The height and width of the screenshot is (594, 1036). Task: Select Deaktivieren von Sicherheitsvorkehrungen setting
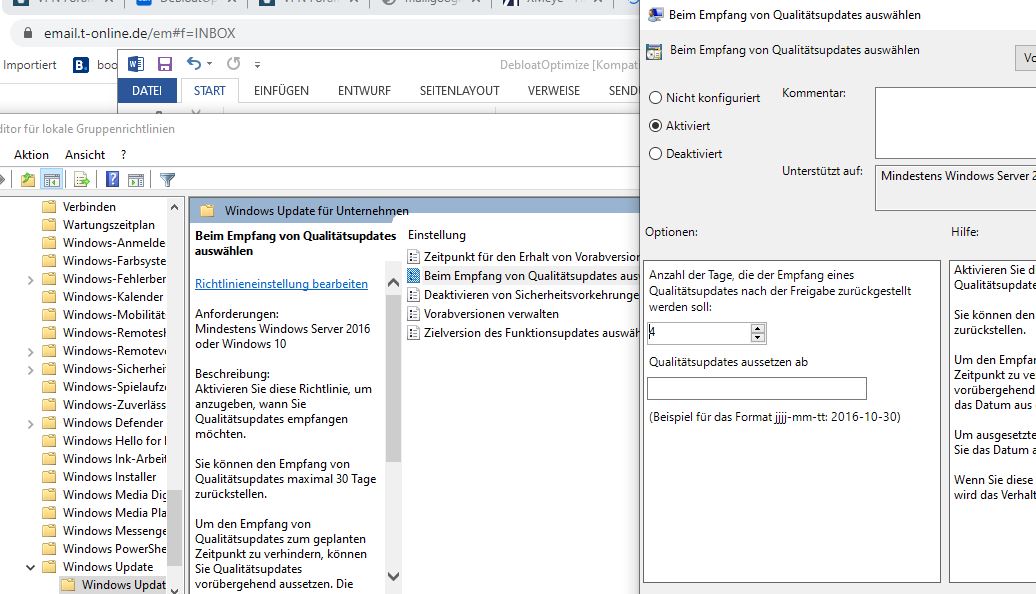pos(532,295)
